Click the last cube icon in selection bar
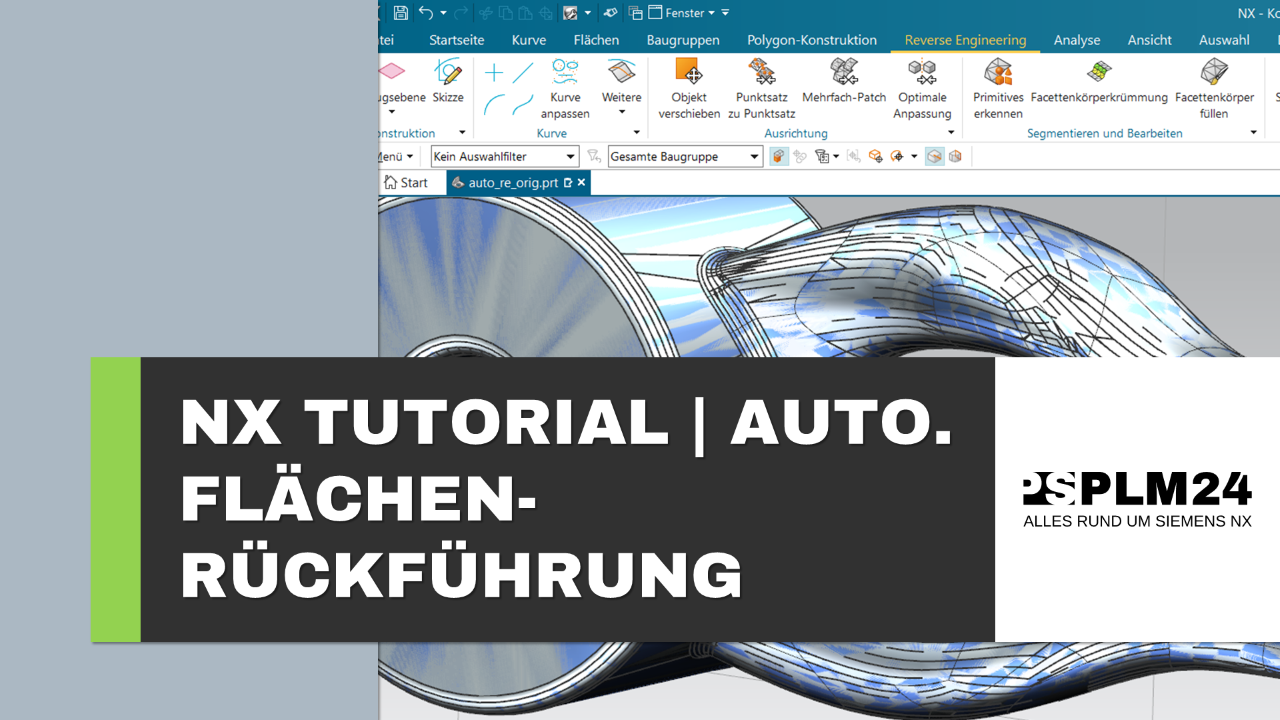The width and height of the screenshot is (1280, 720). (955, 156)
